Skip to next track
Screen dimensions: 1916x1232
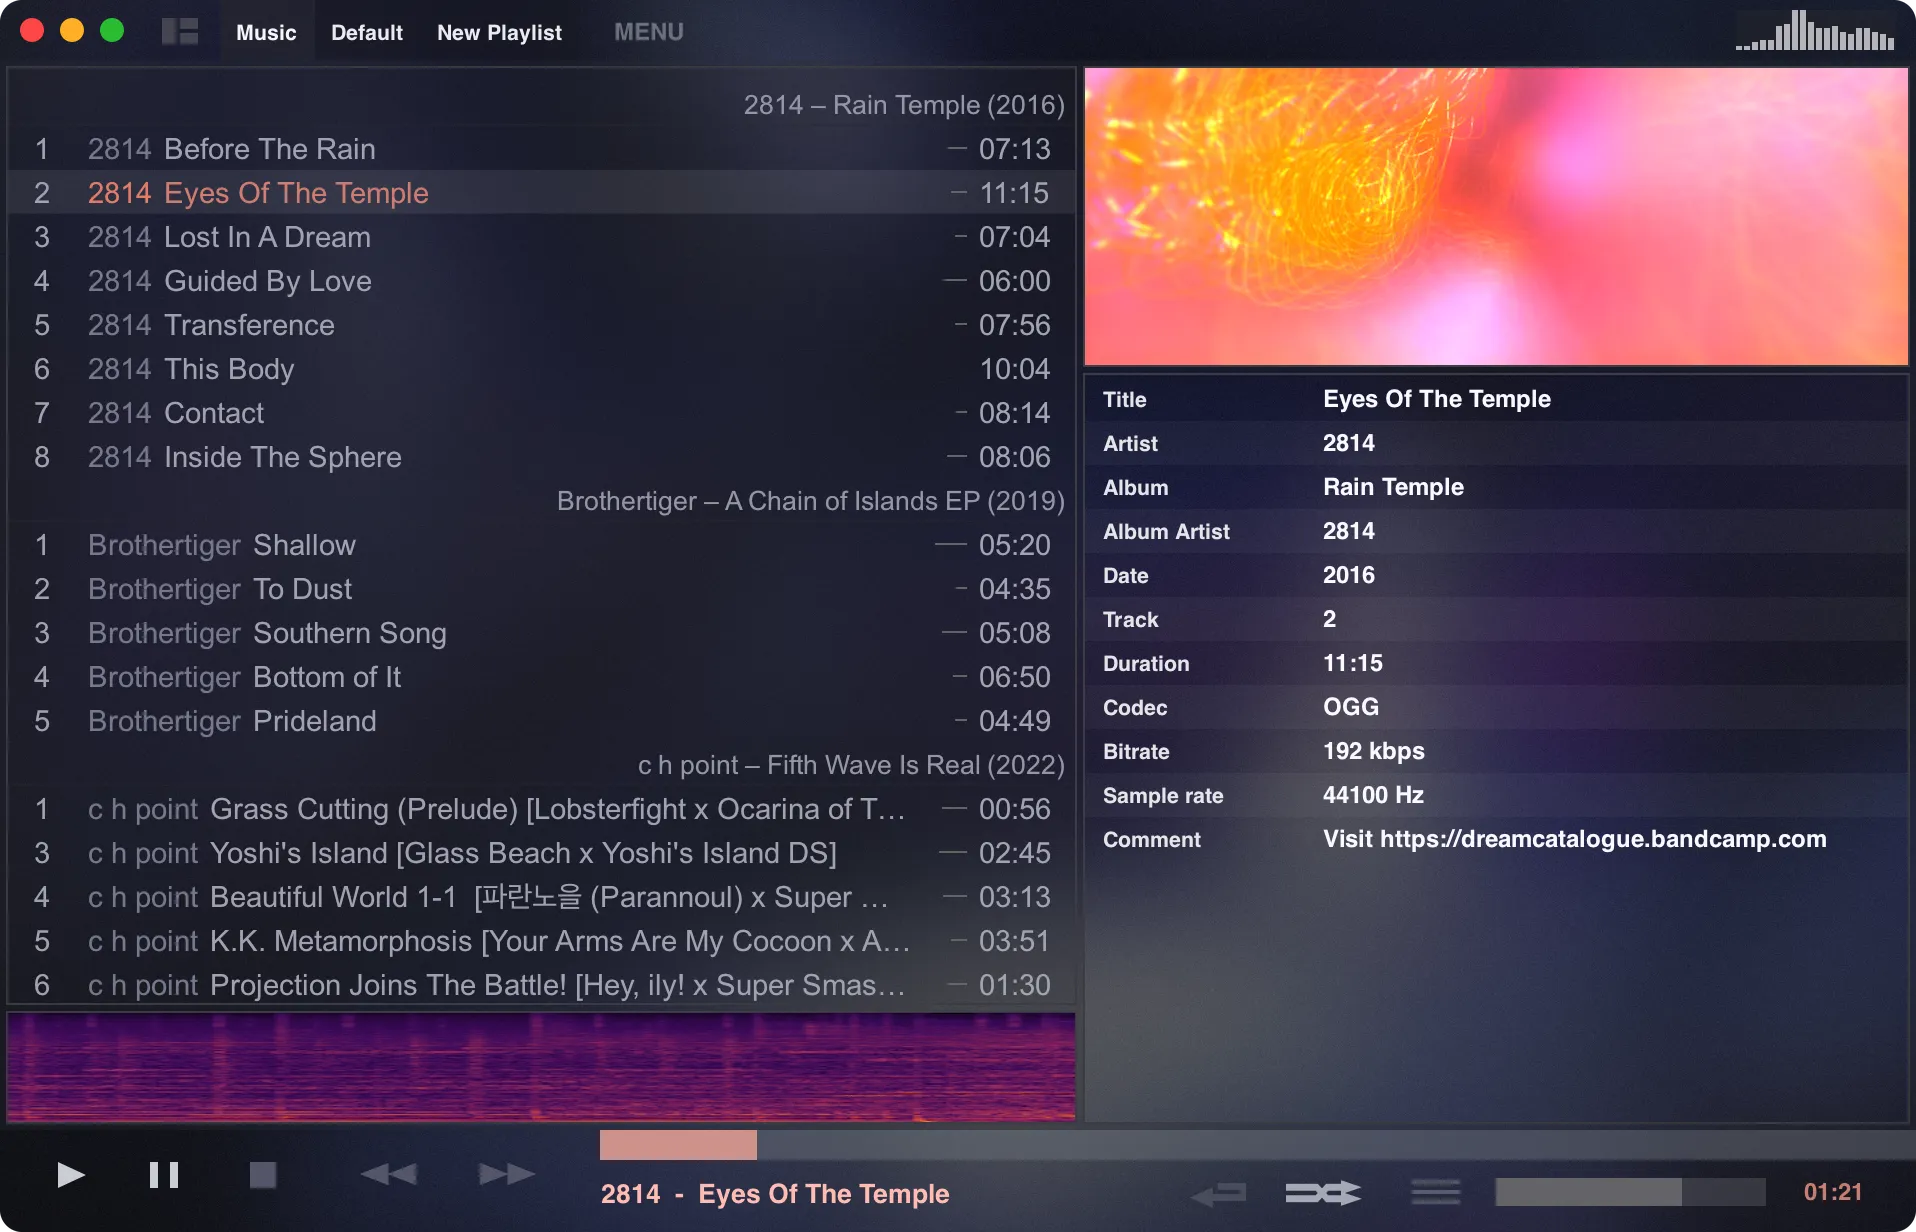pyautogui.click(x=507, y=1174)
